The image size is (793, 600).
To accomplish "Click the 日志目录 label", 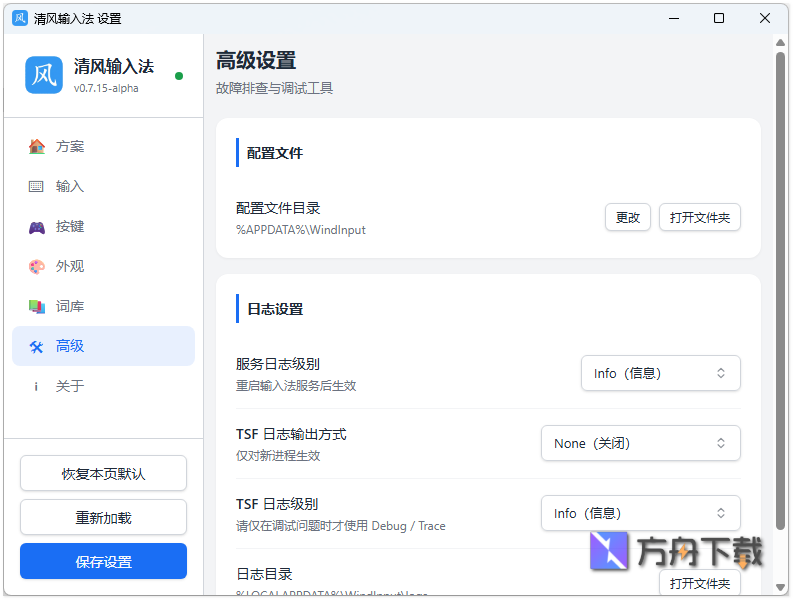I will [264, 574].
